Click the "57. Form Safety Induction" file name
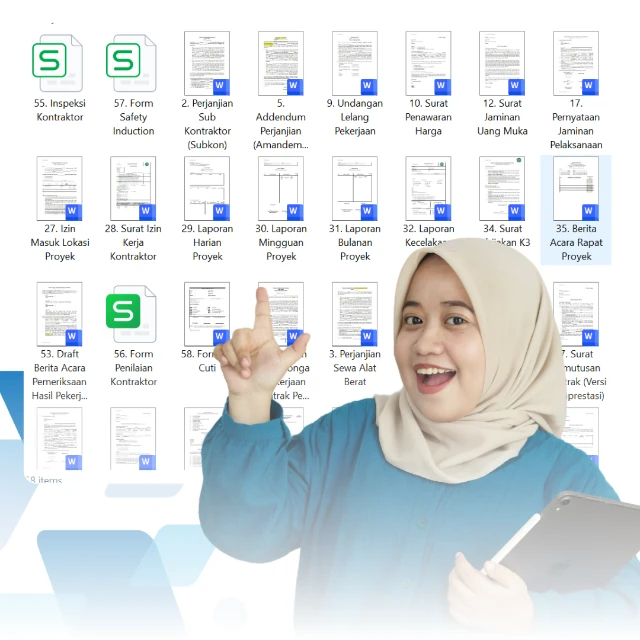Screen dimensions: 640x640 133,117
